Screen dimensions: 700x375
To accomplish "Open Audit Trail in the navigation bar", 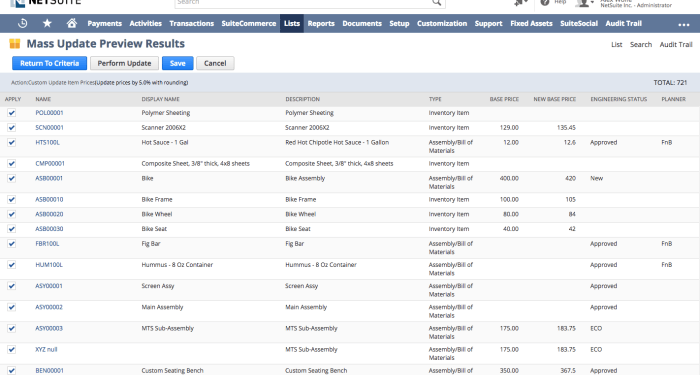I will click(624, 24).
